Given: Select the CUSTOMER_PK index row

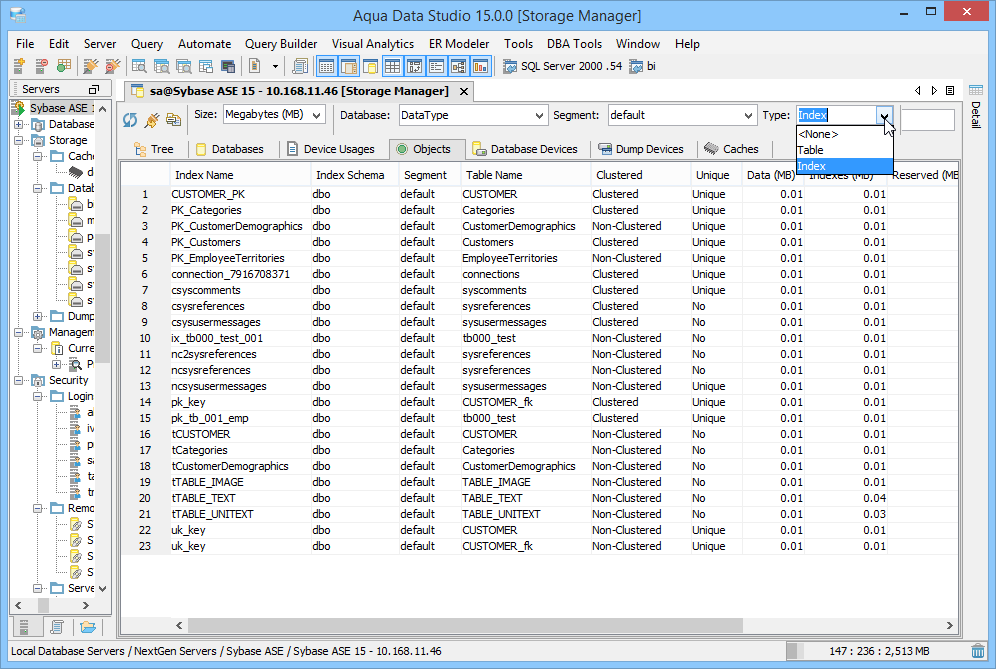Looking at the screenshot, I should coord(539,194).
